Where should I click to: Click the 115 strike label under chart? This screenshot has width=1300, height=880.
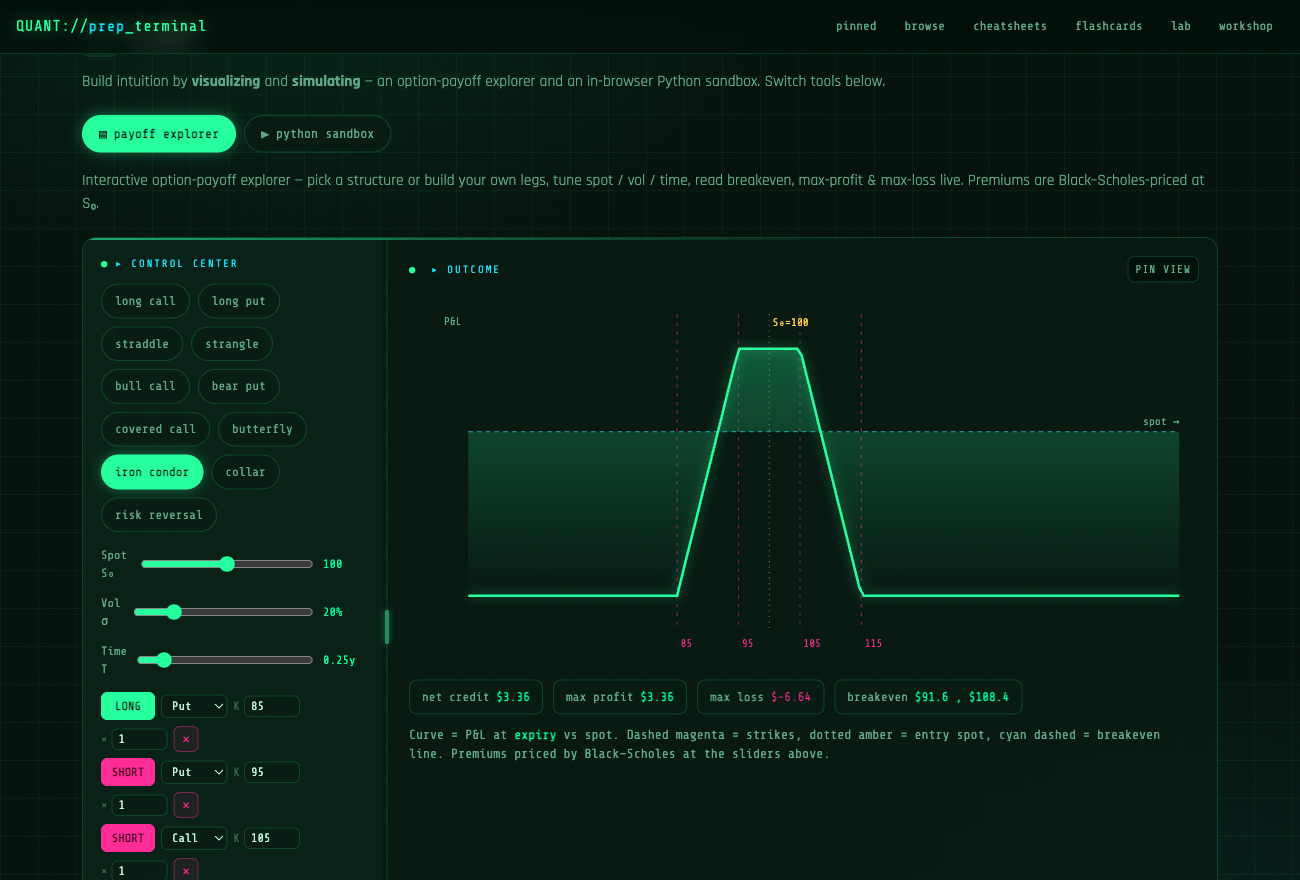pyautogui.click(x=873, y=644)
